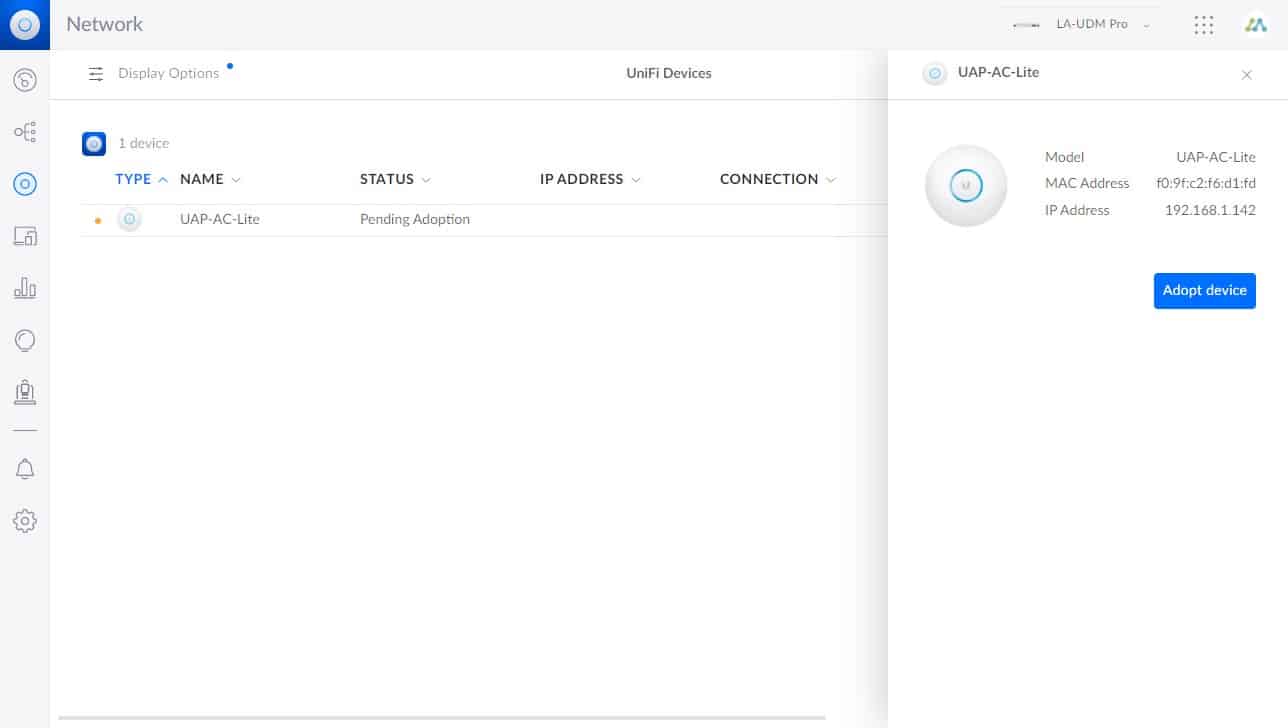Click the orange status dot in device row
Viewport: 1288px width, 728px height.
(97, 220)
